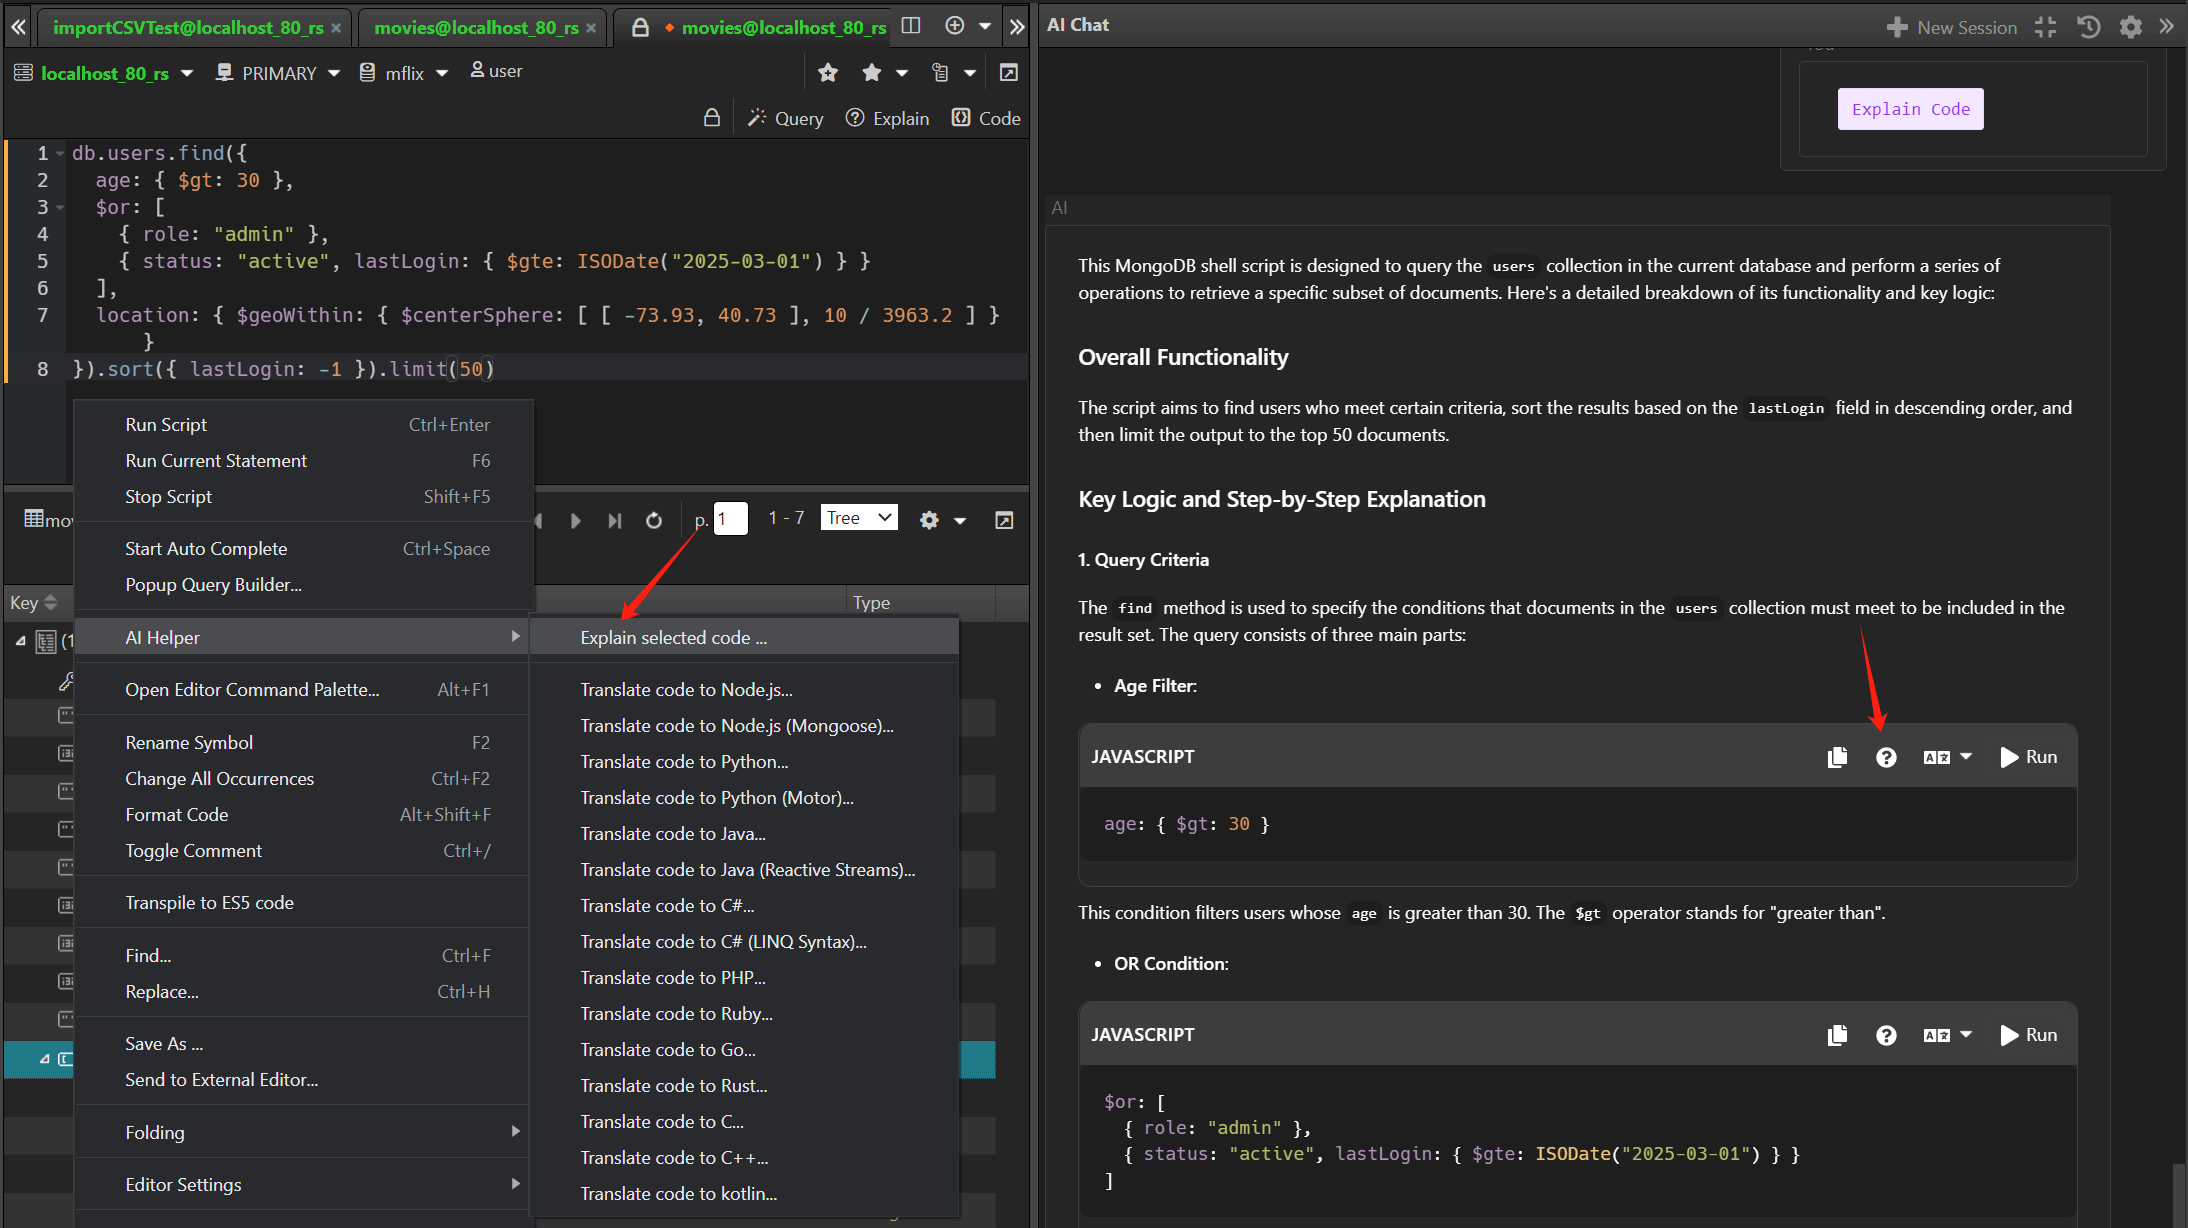Toggle the editor lock icon
This screenshot has width=2188, height=1228.
[x=712, y=118]
